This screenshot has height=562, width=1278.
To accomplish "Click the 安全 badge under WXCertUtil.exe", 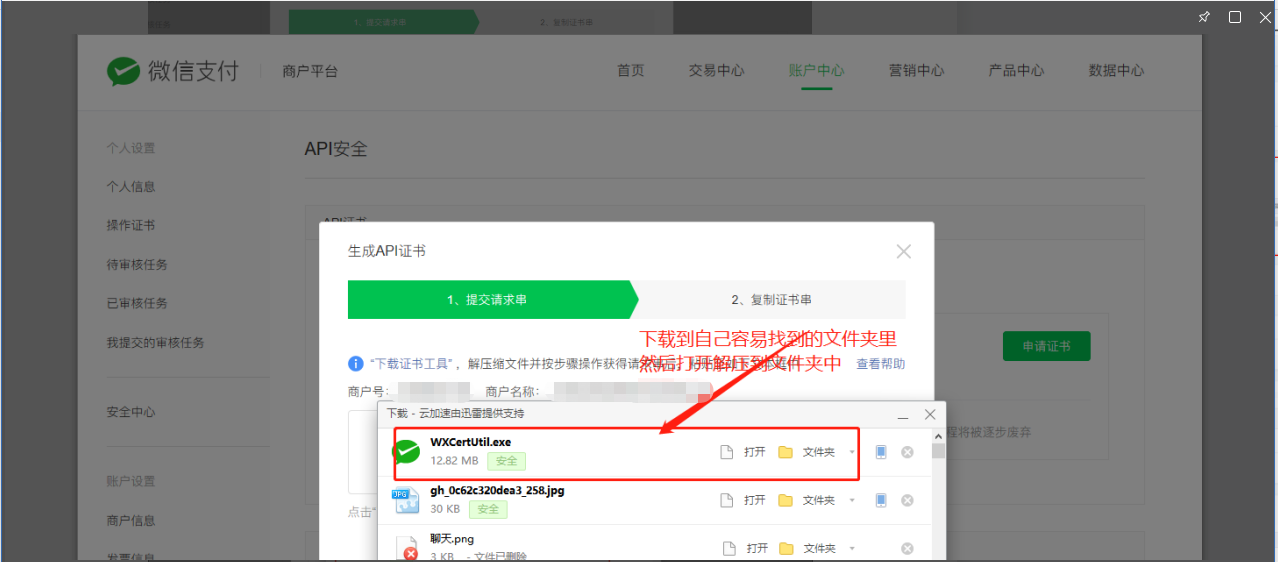I will pyautogui.click(x=506, y=461).
